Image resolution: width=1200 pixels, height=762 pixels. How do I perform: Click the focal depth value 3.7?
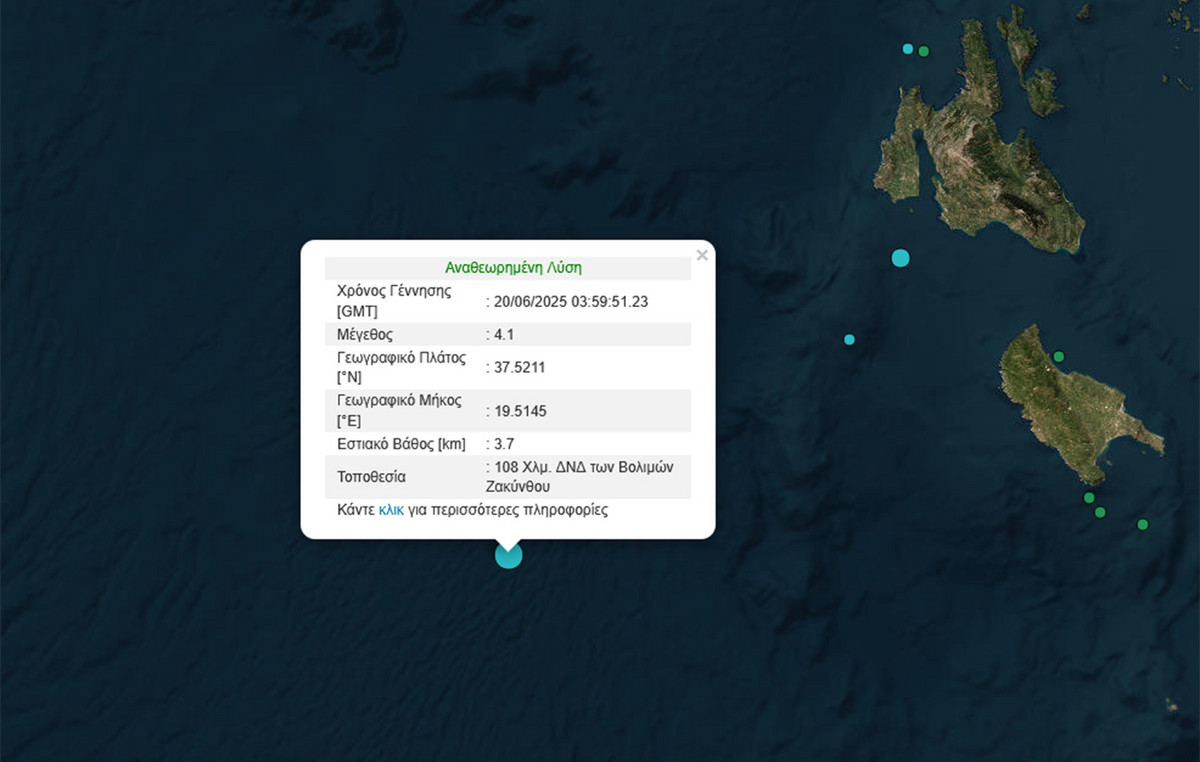506,443
